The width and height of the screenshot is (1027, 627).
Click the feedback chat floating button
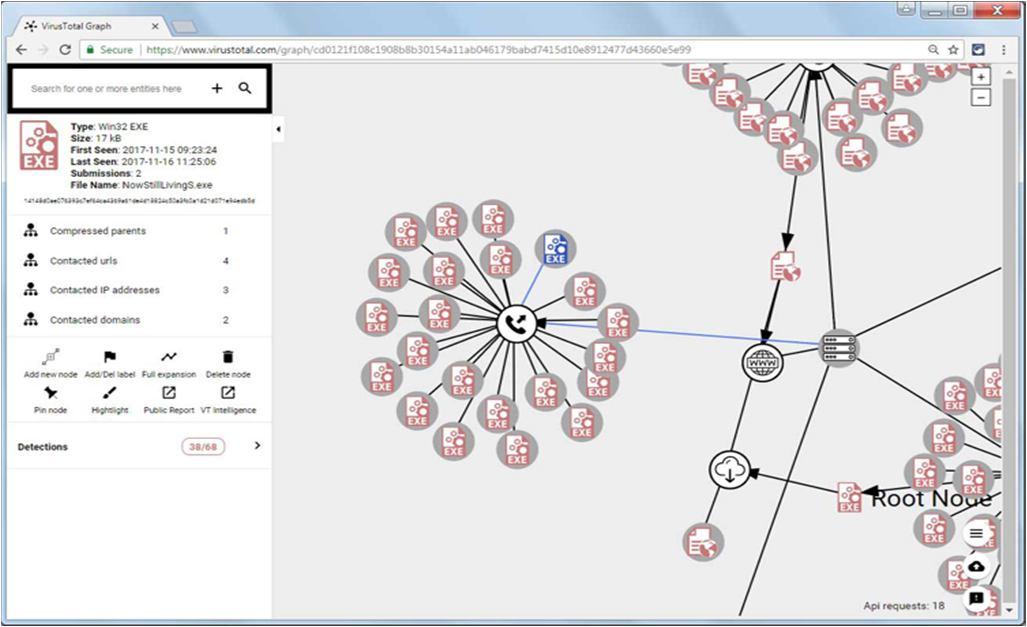[x=976, y=598]
